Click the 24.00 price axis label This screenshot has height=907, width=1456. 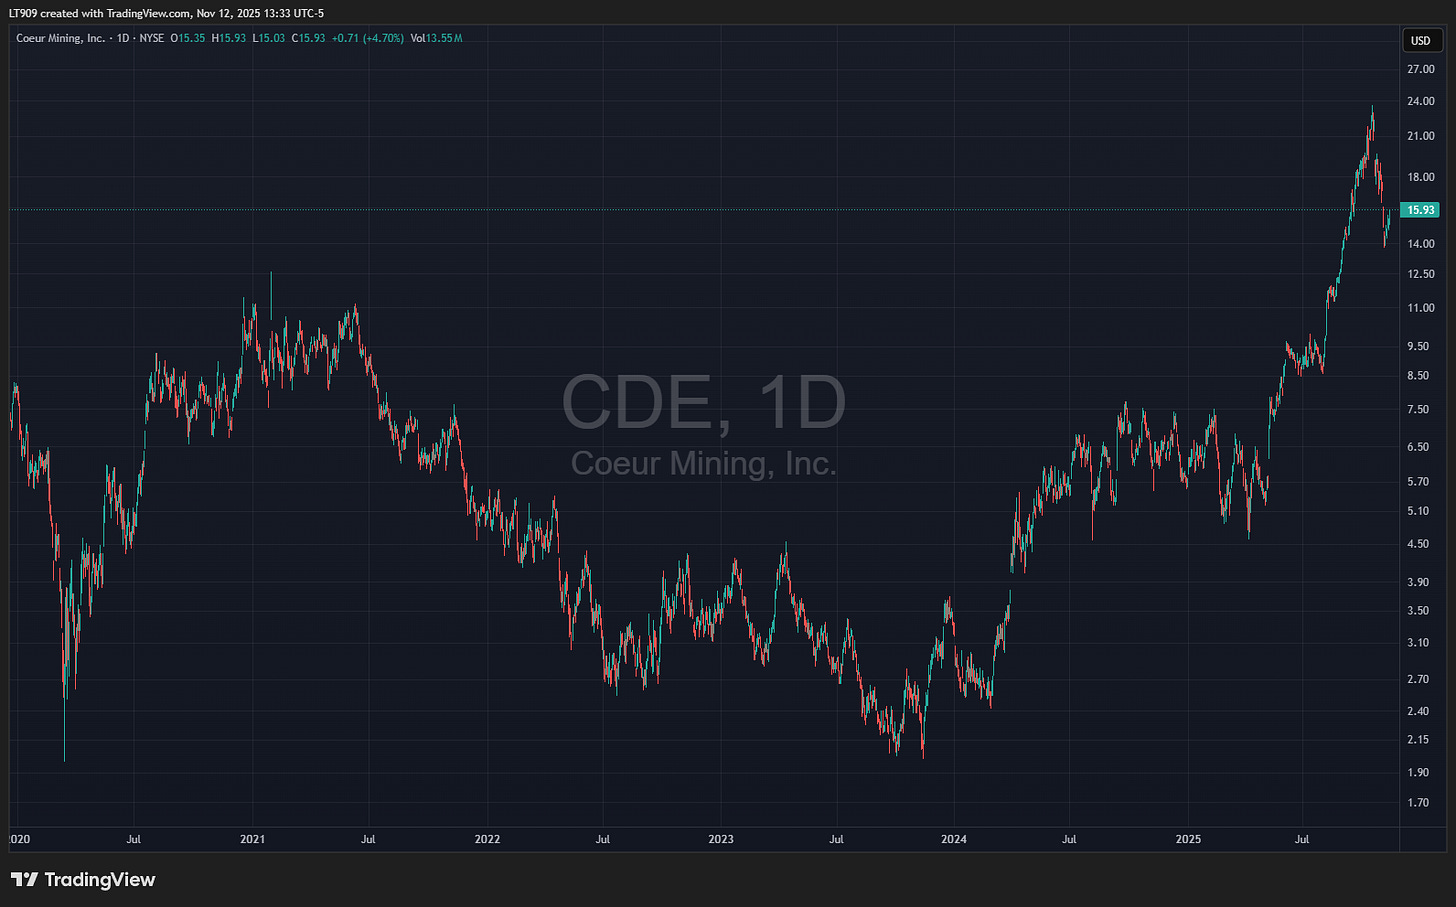1421,101
